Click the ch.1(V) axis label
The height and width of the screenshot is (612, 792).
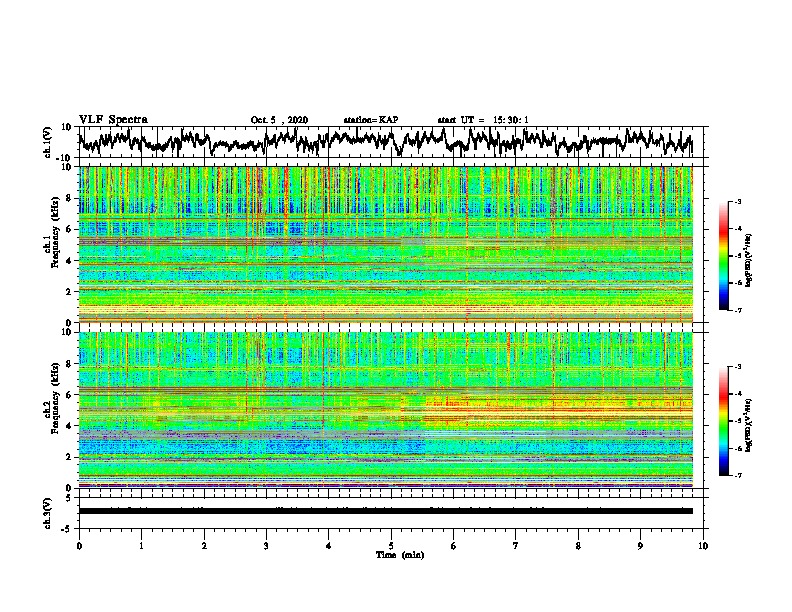48,142
